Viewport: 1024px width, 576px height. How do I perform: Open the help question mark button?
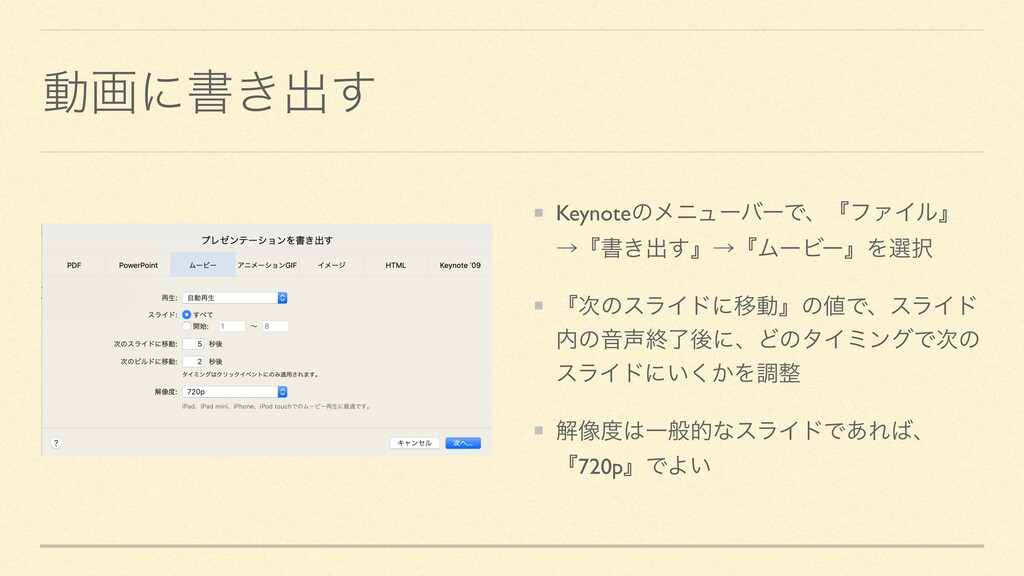coord(56,443)
